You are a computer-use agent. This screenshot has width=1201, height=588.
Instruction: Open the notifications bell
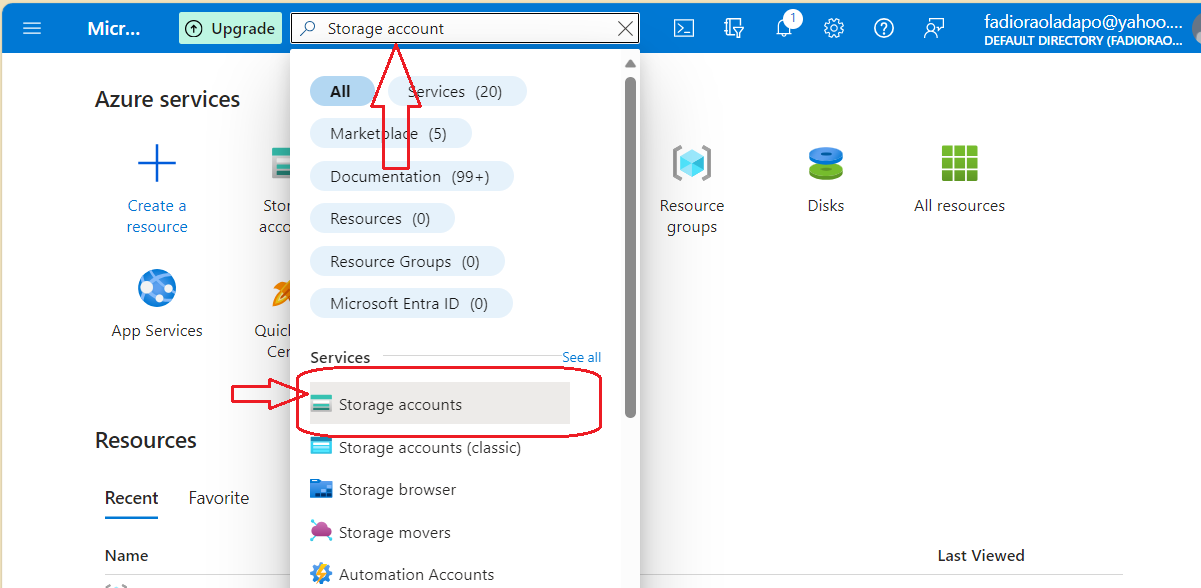tap(784, 28)
